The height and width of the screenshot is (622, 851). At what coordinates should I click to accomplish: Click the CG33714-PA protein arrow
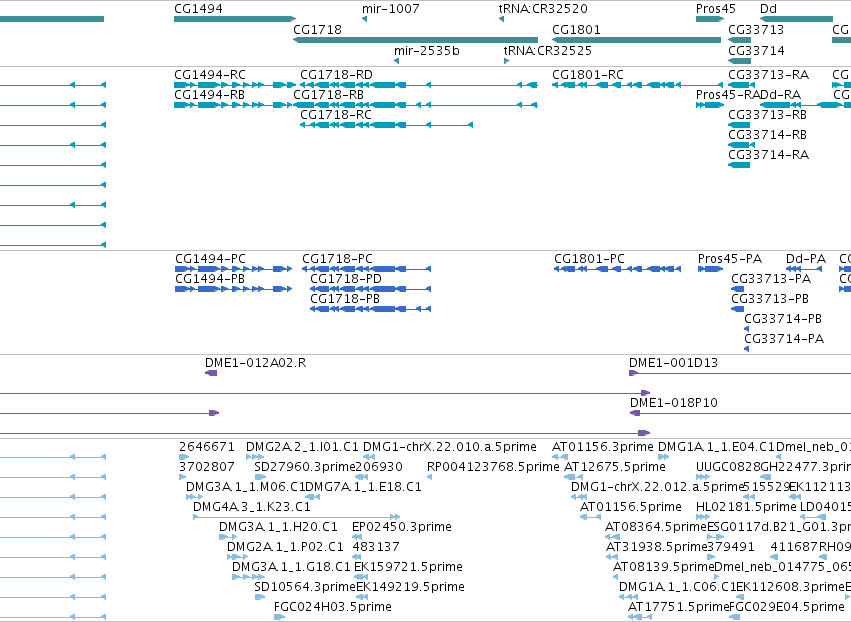(747, 350)
